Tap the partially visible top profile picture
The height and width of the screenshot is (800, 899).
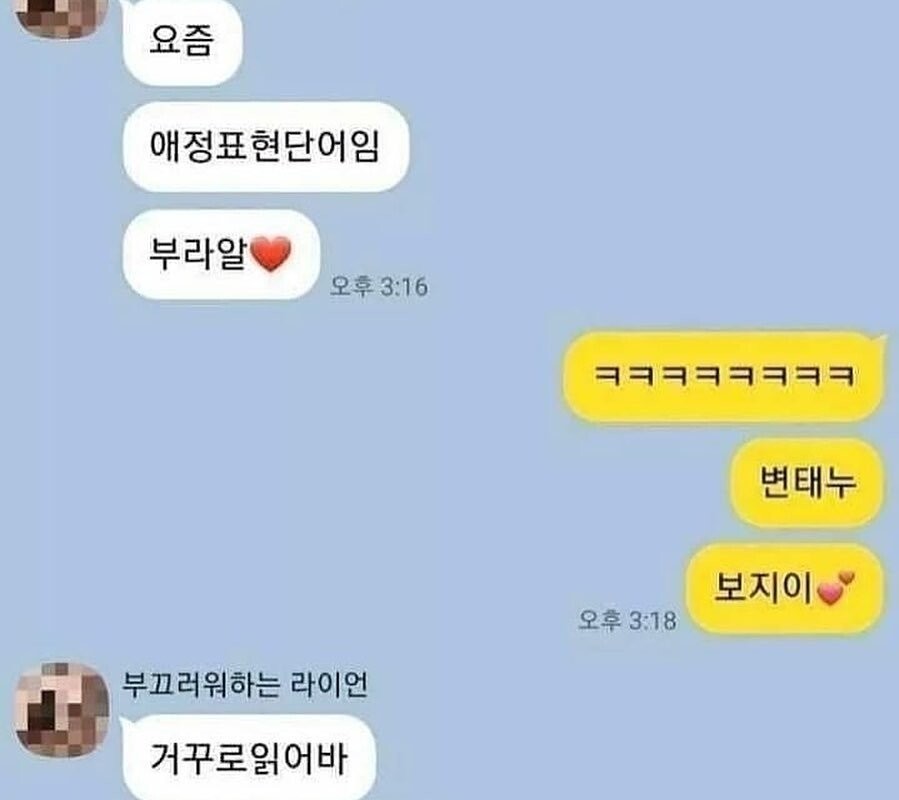[61, 19]
